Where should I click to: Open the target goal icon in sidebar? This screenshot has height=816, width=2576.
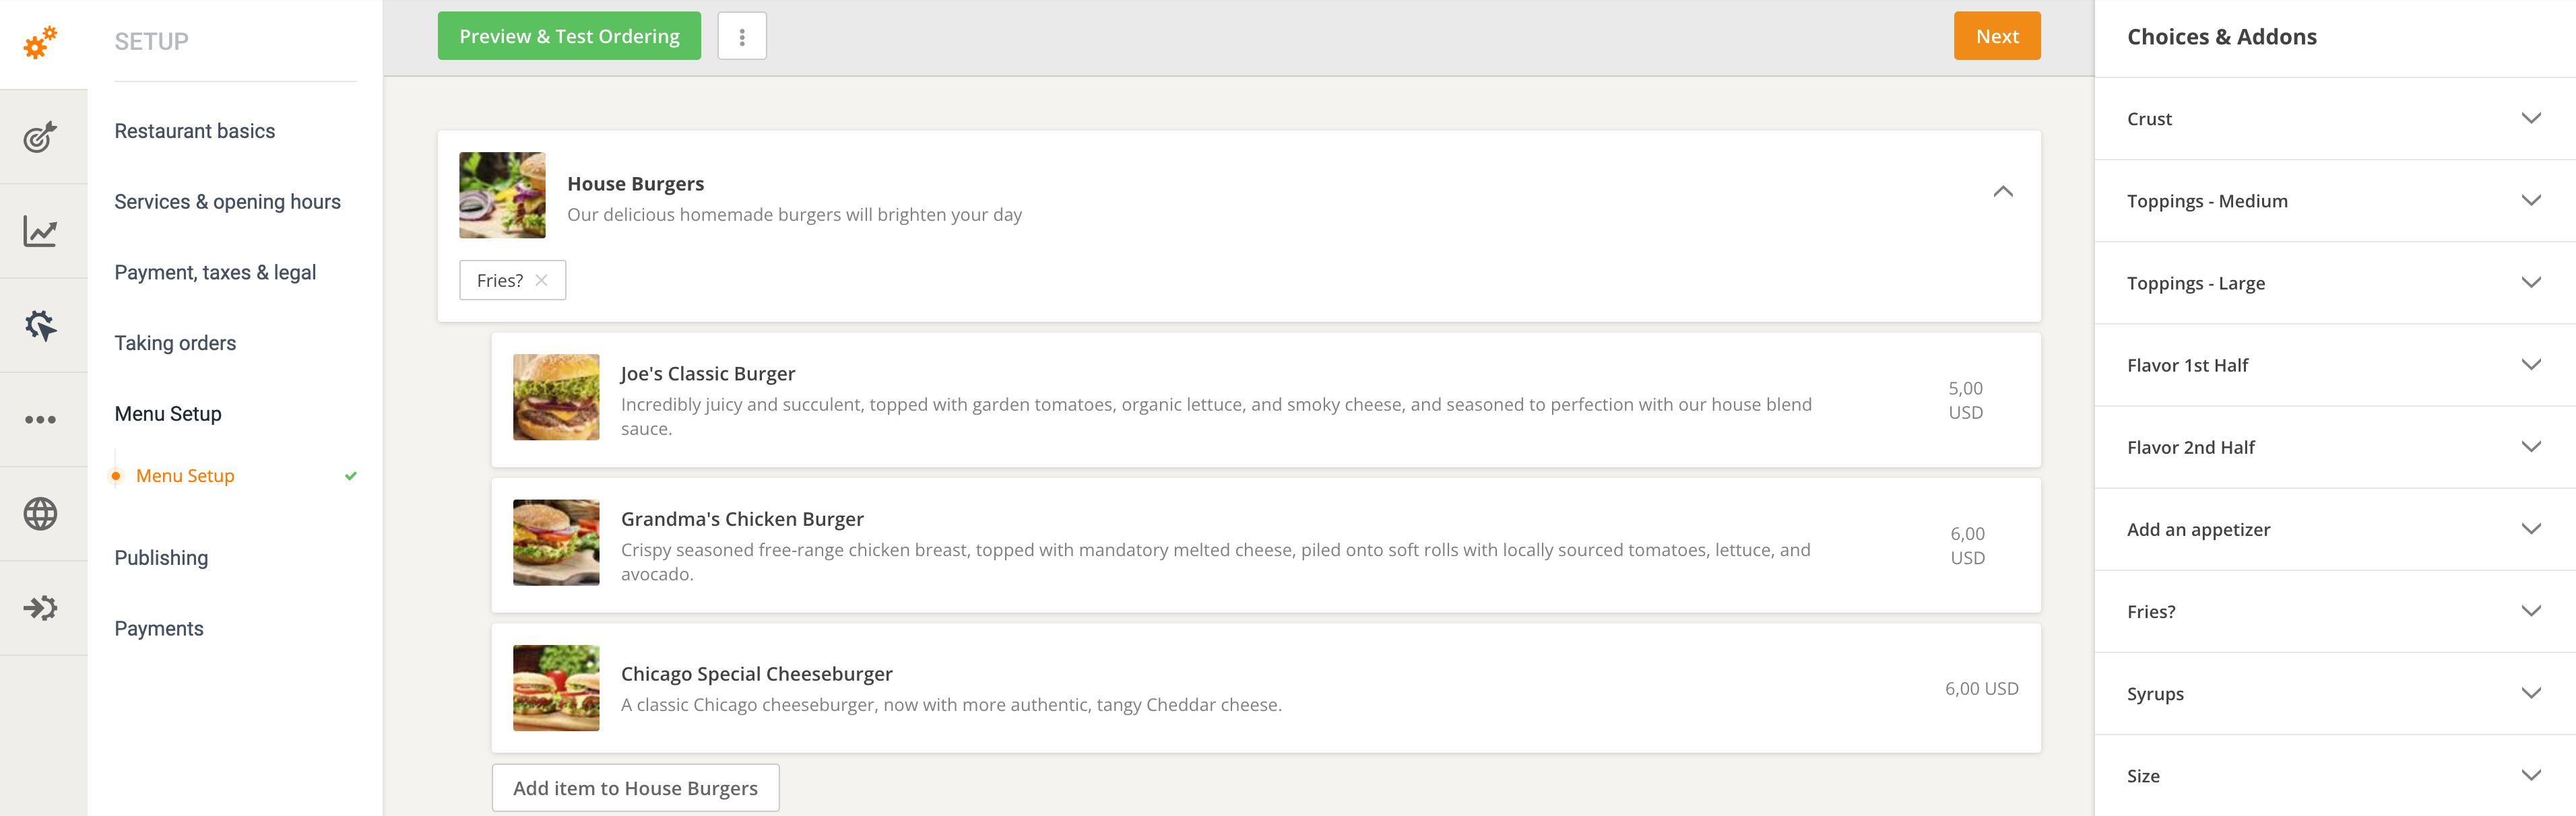pos(41,136)
